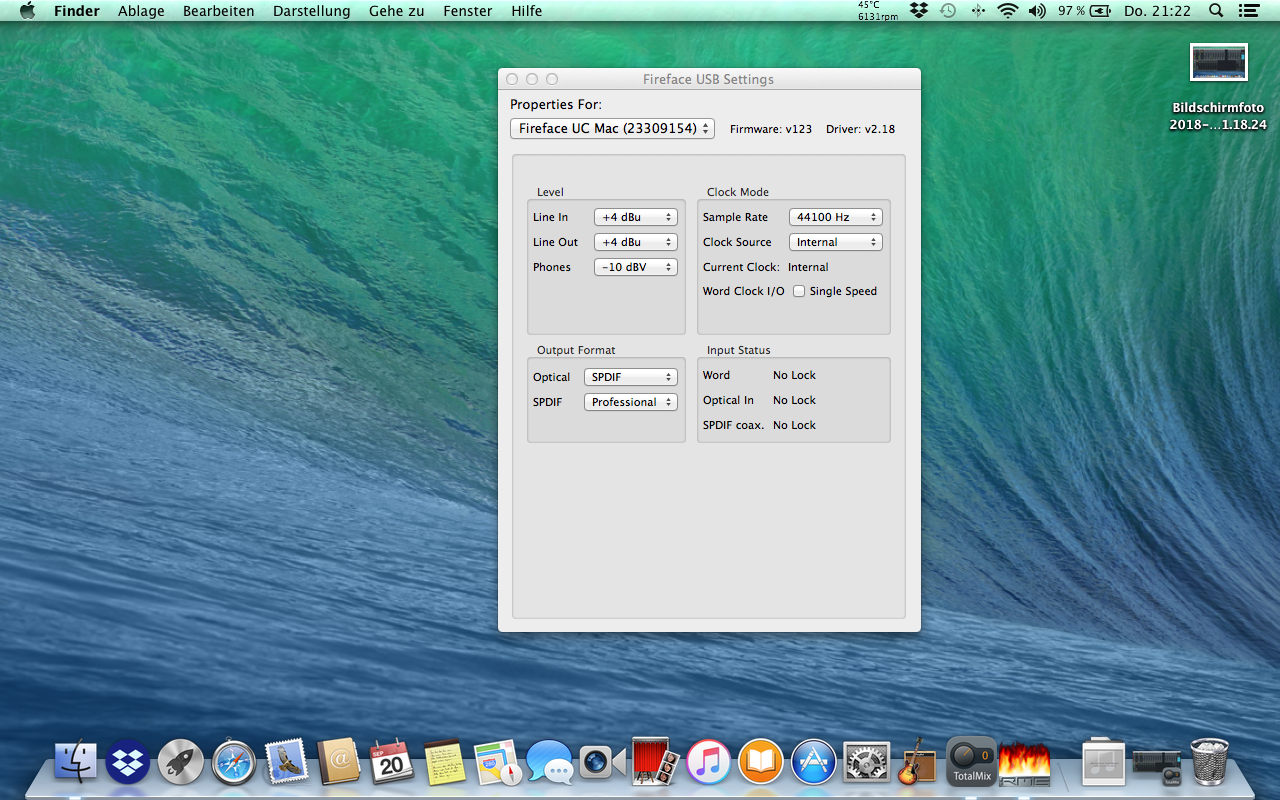
Task: Open System Preferences gear in Dock
Action: point(866,762)
